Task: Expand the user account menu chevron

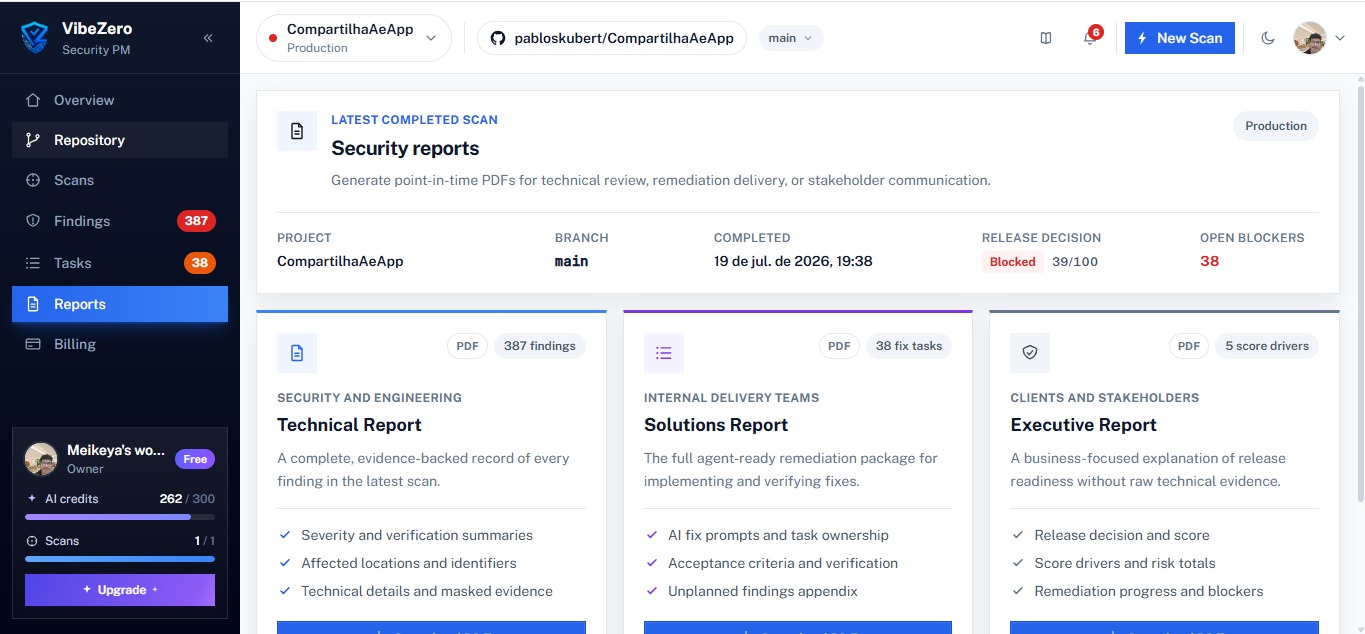Action: [x=1340, y=38]
